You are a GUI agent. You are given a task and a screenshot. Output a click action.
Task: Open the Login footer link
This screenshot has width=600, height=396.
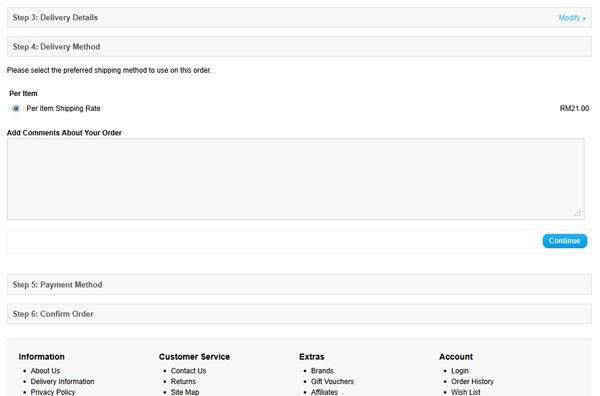click(460, 371)
